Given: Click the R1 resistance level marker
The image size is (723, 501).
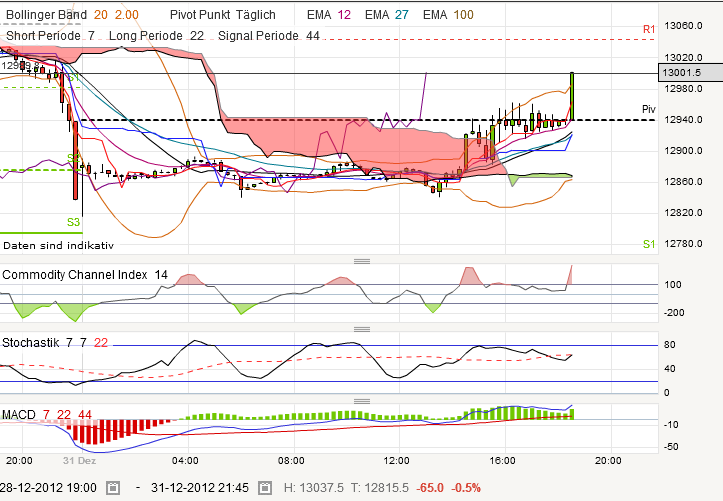Looking at the screenshot, I should pyautogui.click(x=648, y=30).
